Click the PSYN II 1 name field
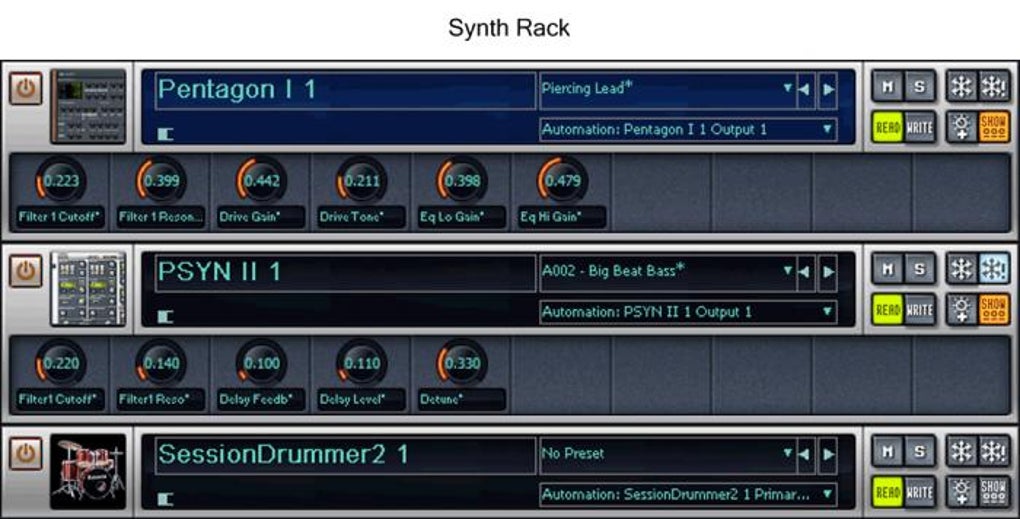 [345, 273]
